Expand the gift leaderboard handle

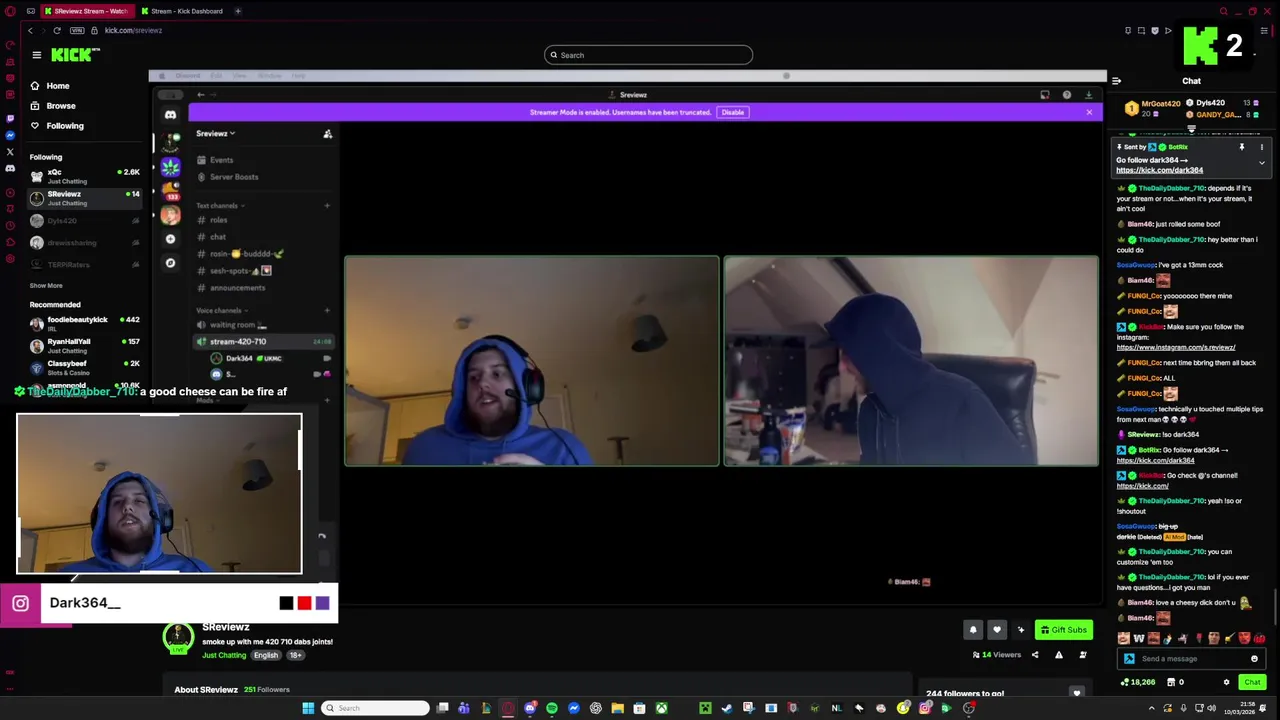[x=1191, y=129]
